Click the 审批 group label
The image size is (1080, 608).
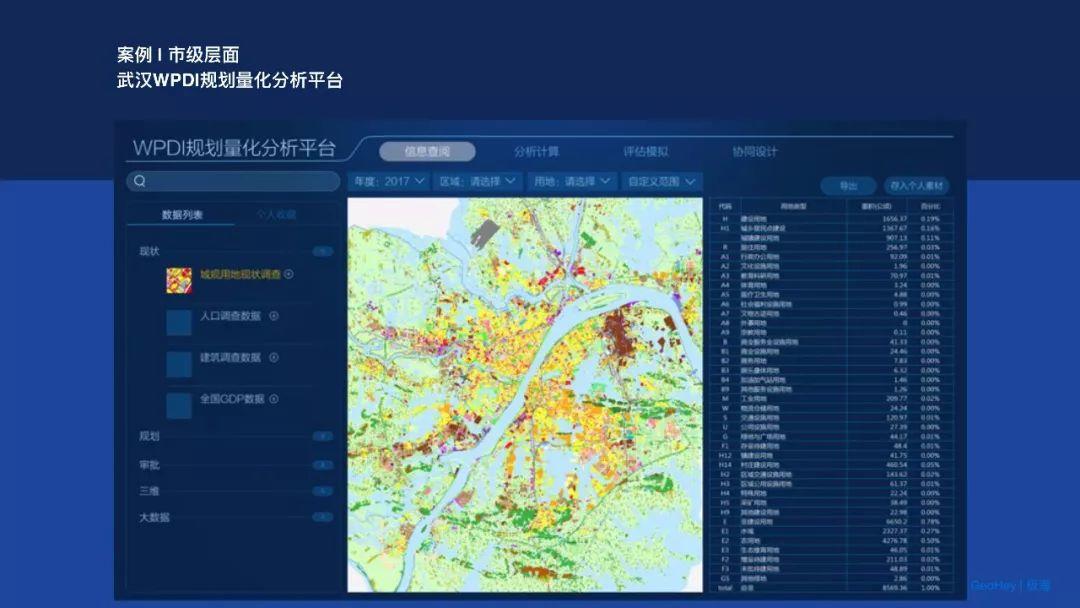149,465
